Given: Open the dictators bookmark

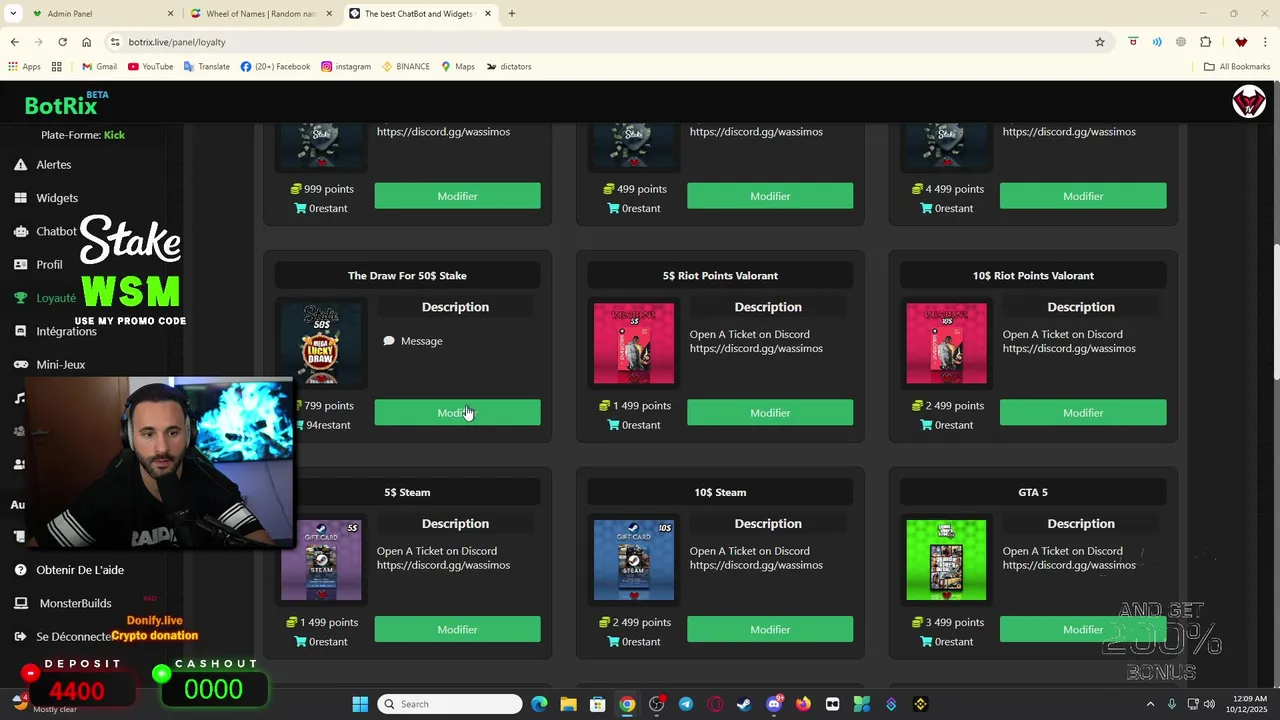Looking at the screenshot, I should pyautogui.click(x=509, y=67).
